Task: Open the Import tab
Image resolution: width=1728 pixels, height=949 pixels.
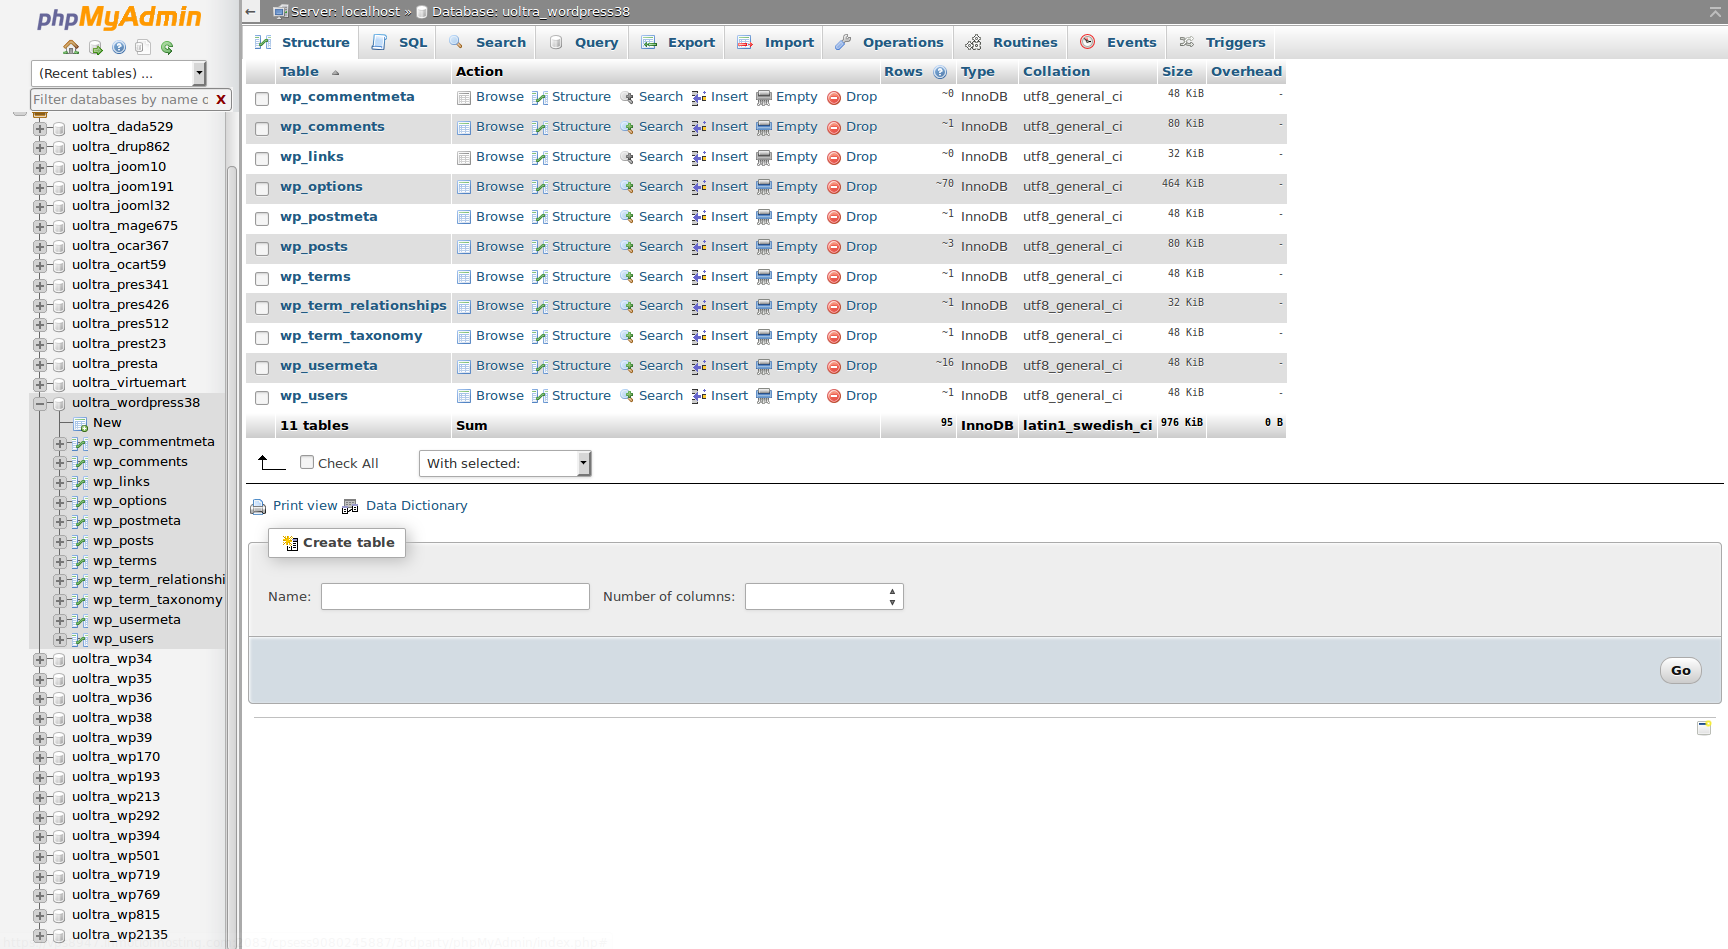Action: [x=775, y=42]
